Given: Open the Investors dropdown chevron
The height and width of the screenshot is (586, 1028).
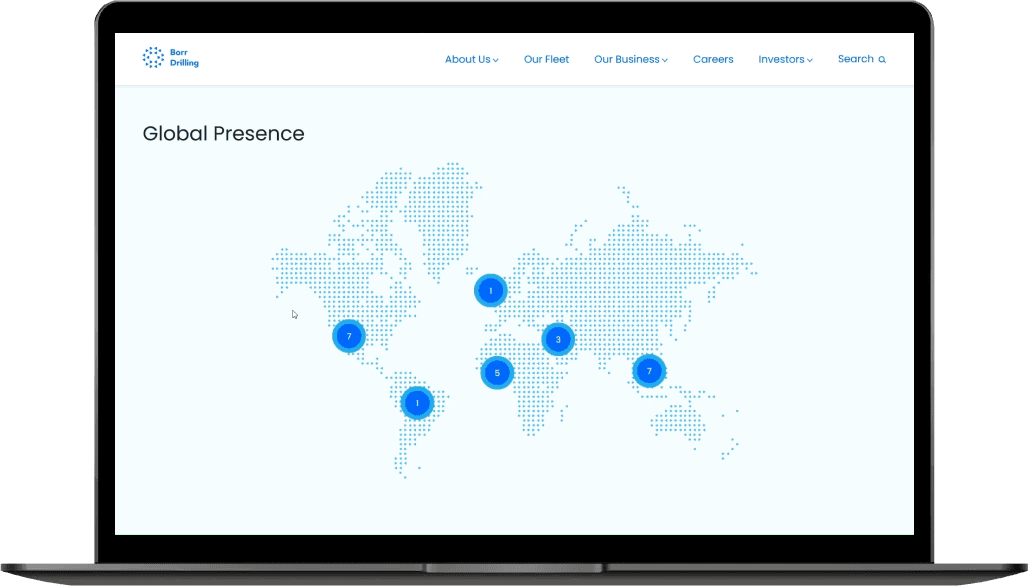Looking at the screenshot, I should click(x=809, y=60).
